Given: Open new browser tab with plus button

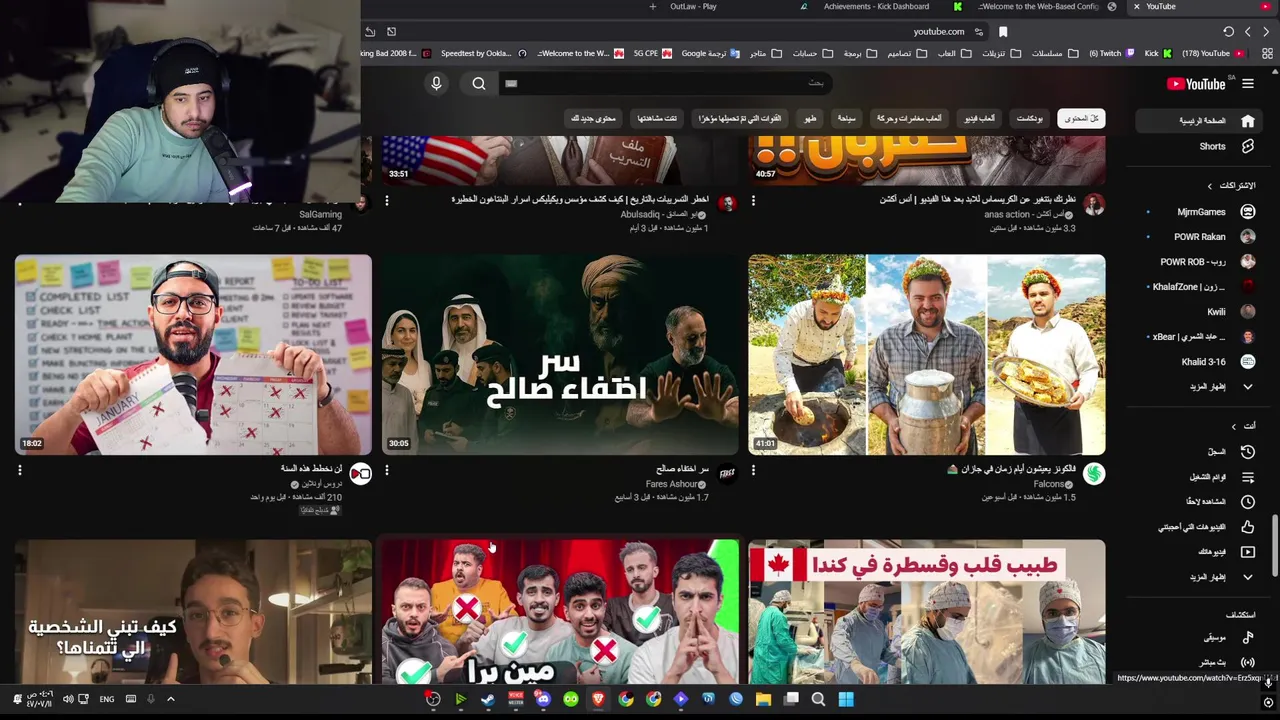Looking at the screenshot, I should pos(652,7).
